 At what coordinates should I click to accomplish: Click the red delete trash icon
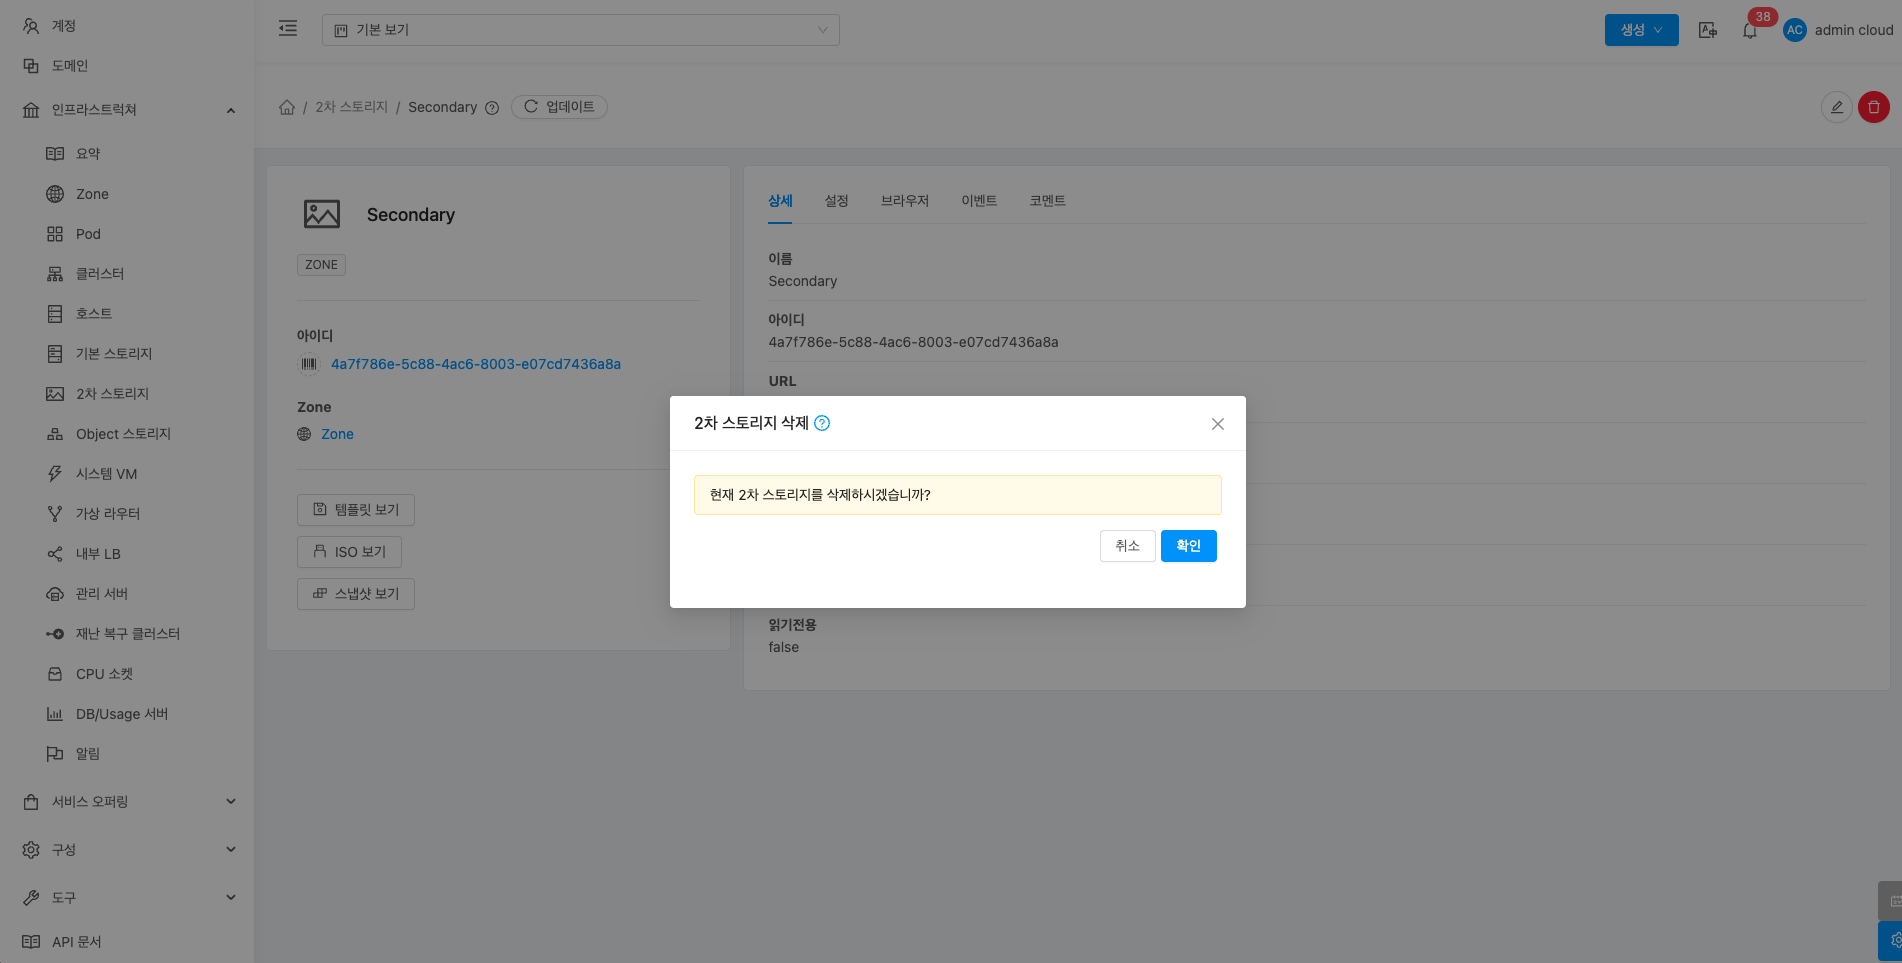[x=1873, y=107]
